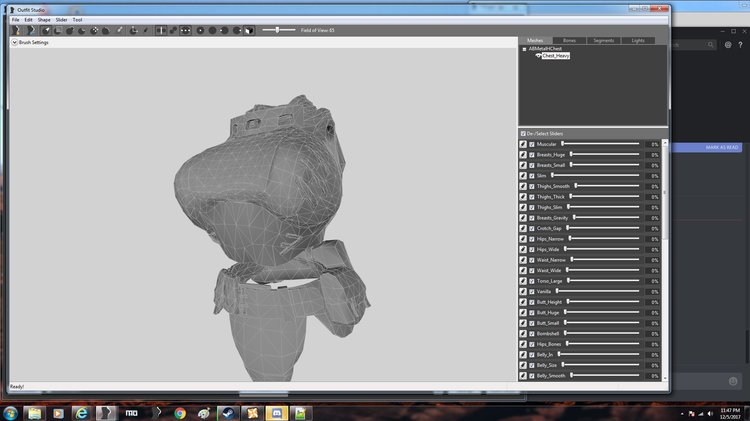Click edit pencil for Crotch_Gap slider

(x=523, y=228)
